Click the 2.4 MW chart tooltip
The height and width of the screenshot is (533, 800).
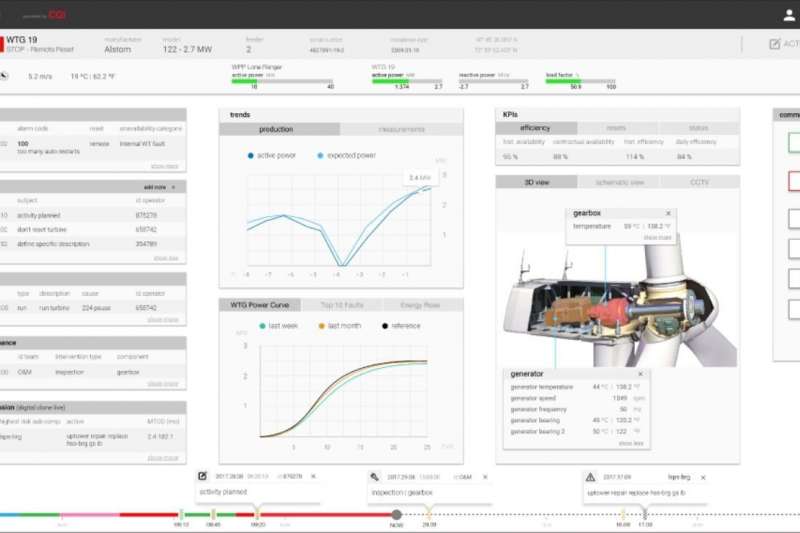[x=420, y=177]
